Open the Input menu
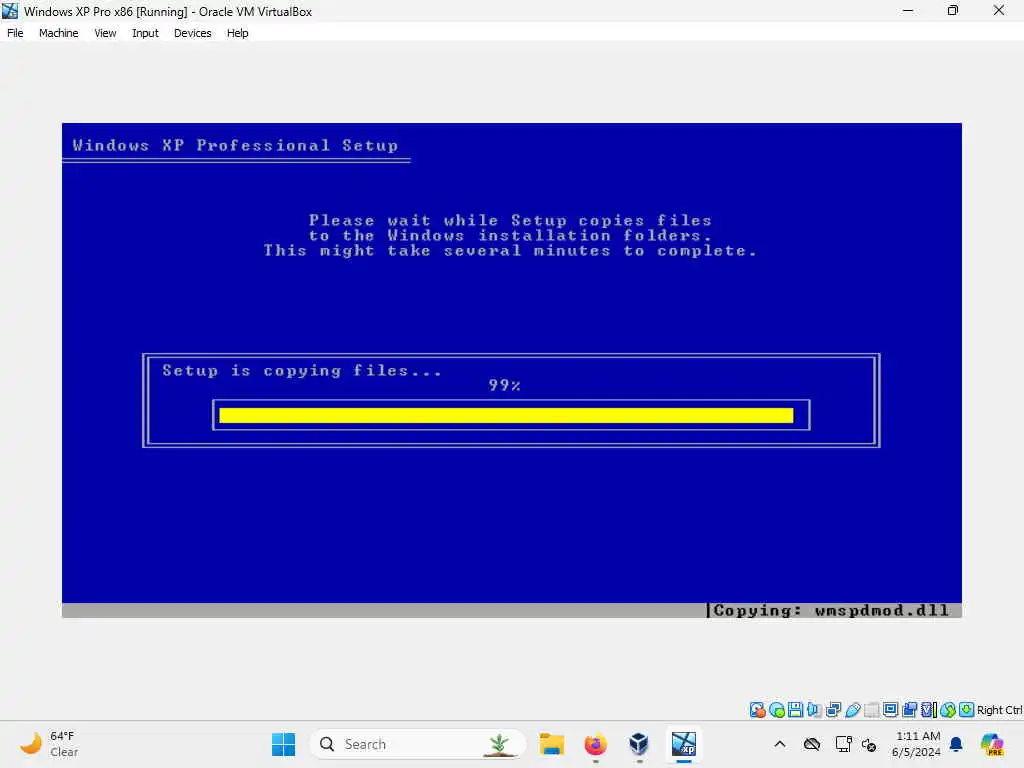1024x768 pixels. click(145, 33)
